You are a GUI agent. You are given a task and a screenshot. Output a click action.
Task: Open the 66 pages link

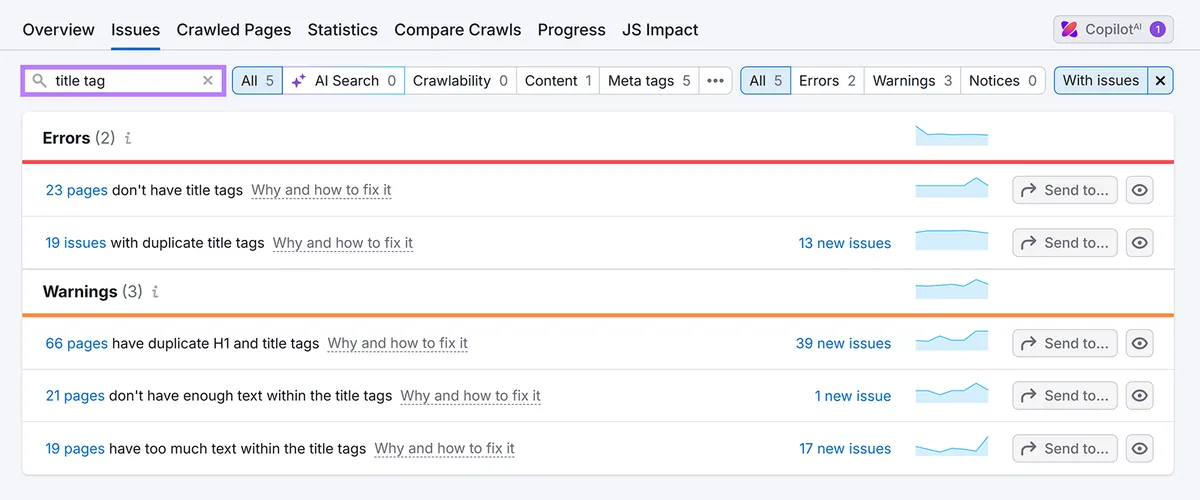click(x=77, y=343)
